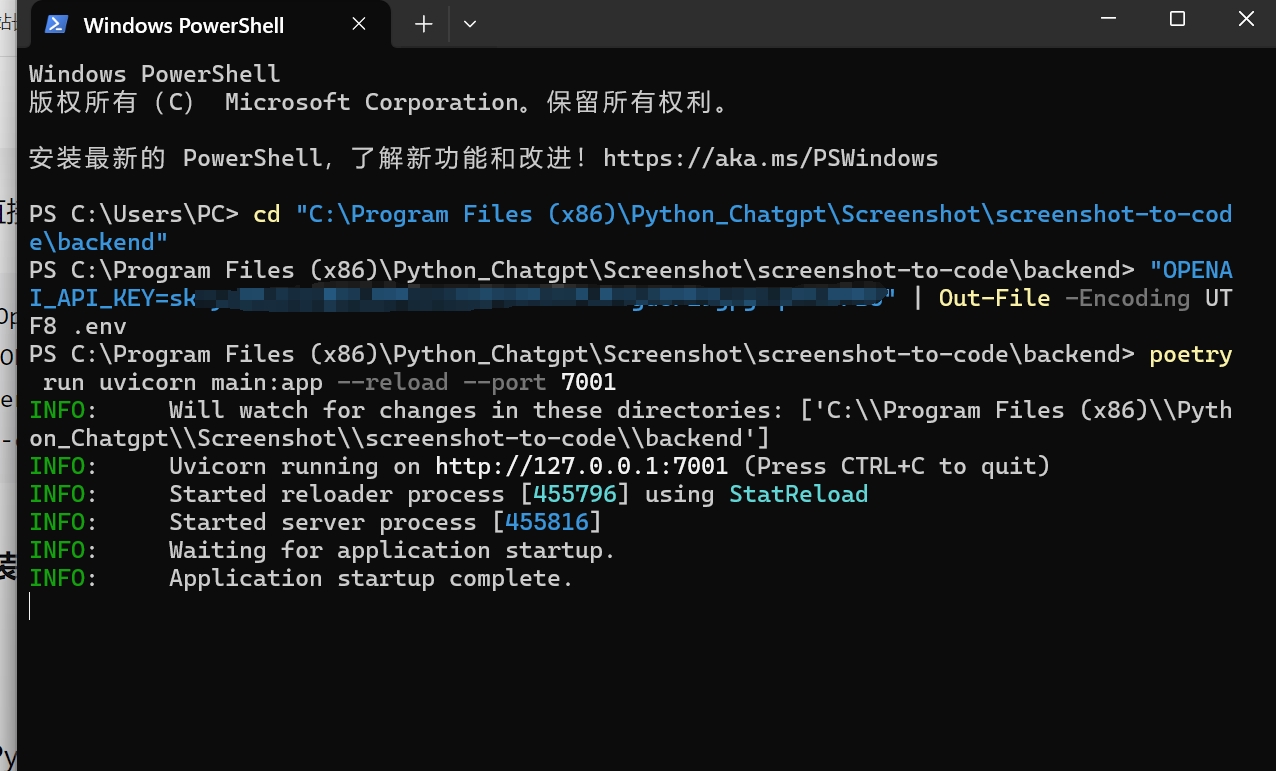Click the blinking cursor on the input line
Screen dimensions: 1276x771
coord(30,606)
